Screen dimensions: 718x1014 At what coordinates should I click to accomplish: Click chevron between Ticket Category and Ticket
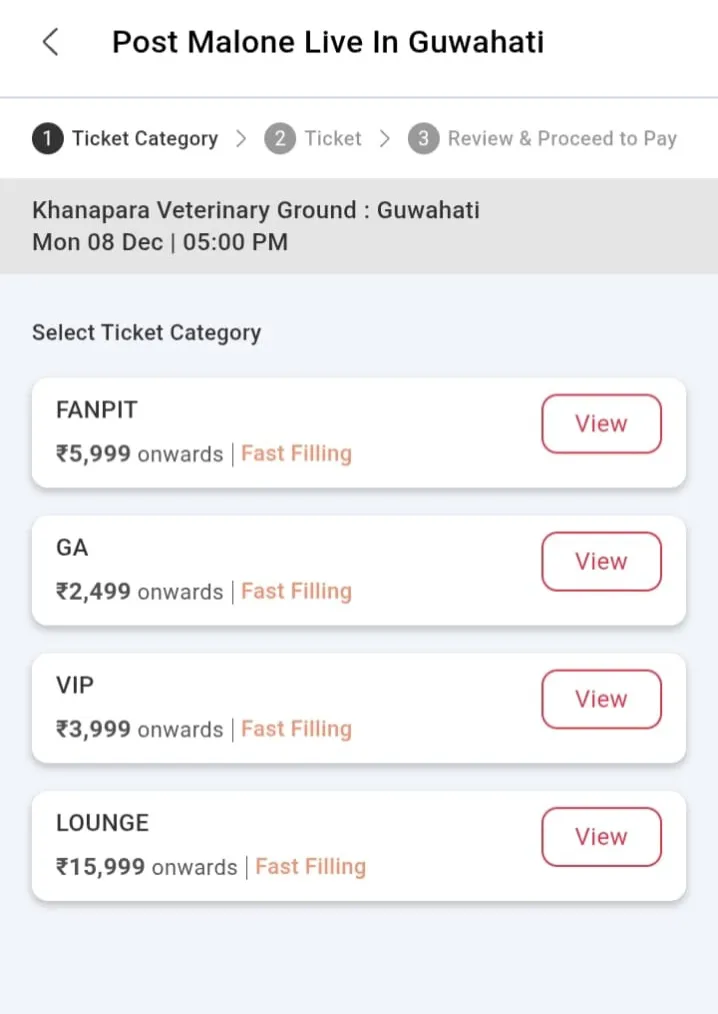tap(241, 139)
